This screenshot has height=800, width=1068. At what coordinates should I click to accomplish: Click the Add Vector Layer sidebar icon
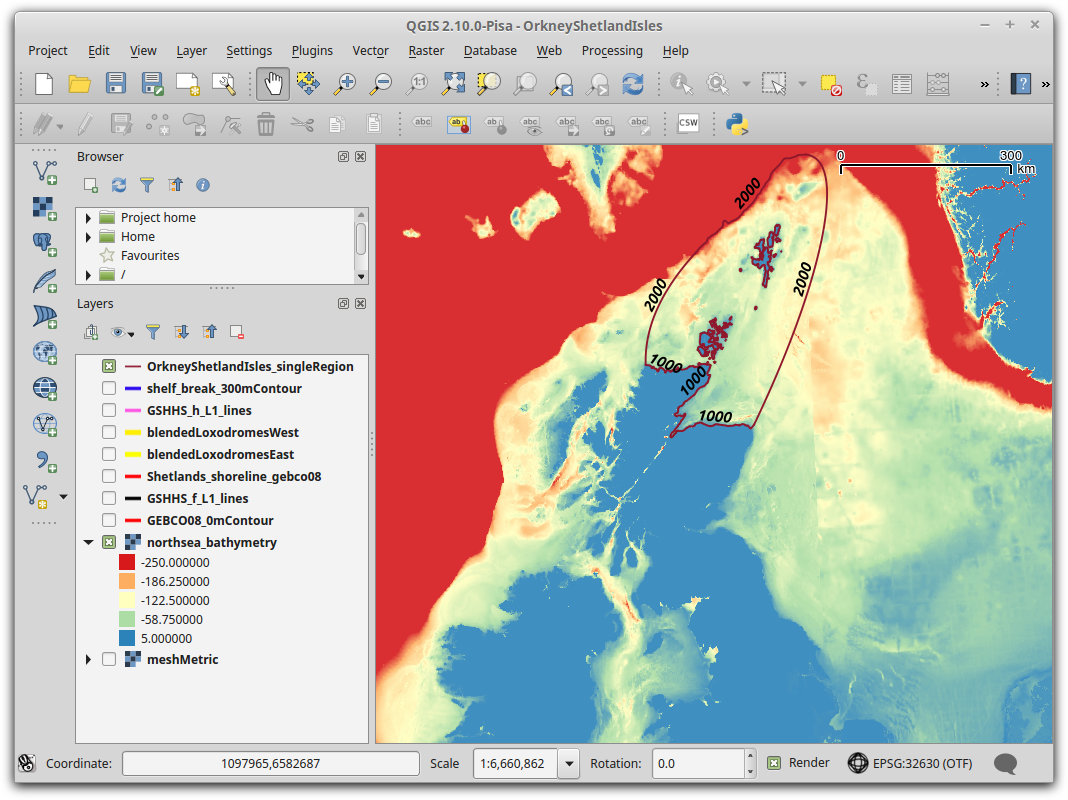pyautogui.click(x=45, y=172)
